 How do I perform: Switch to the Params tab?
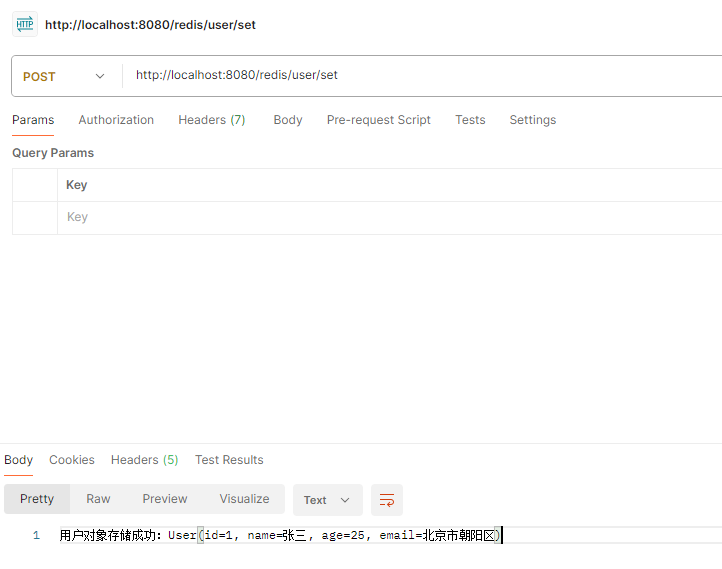pos(33,120)
